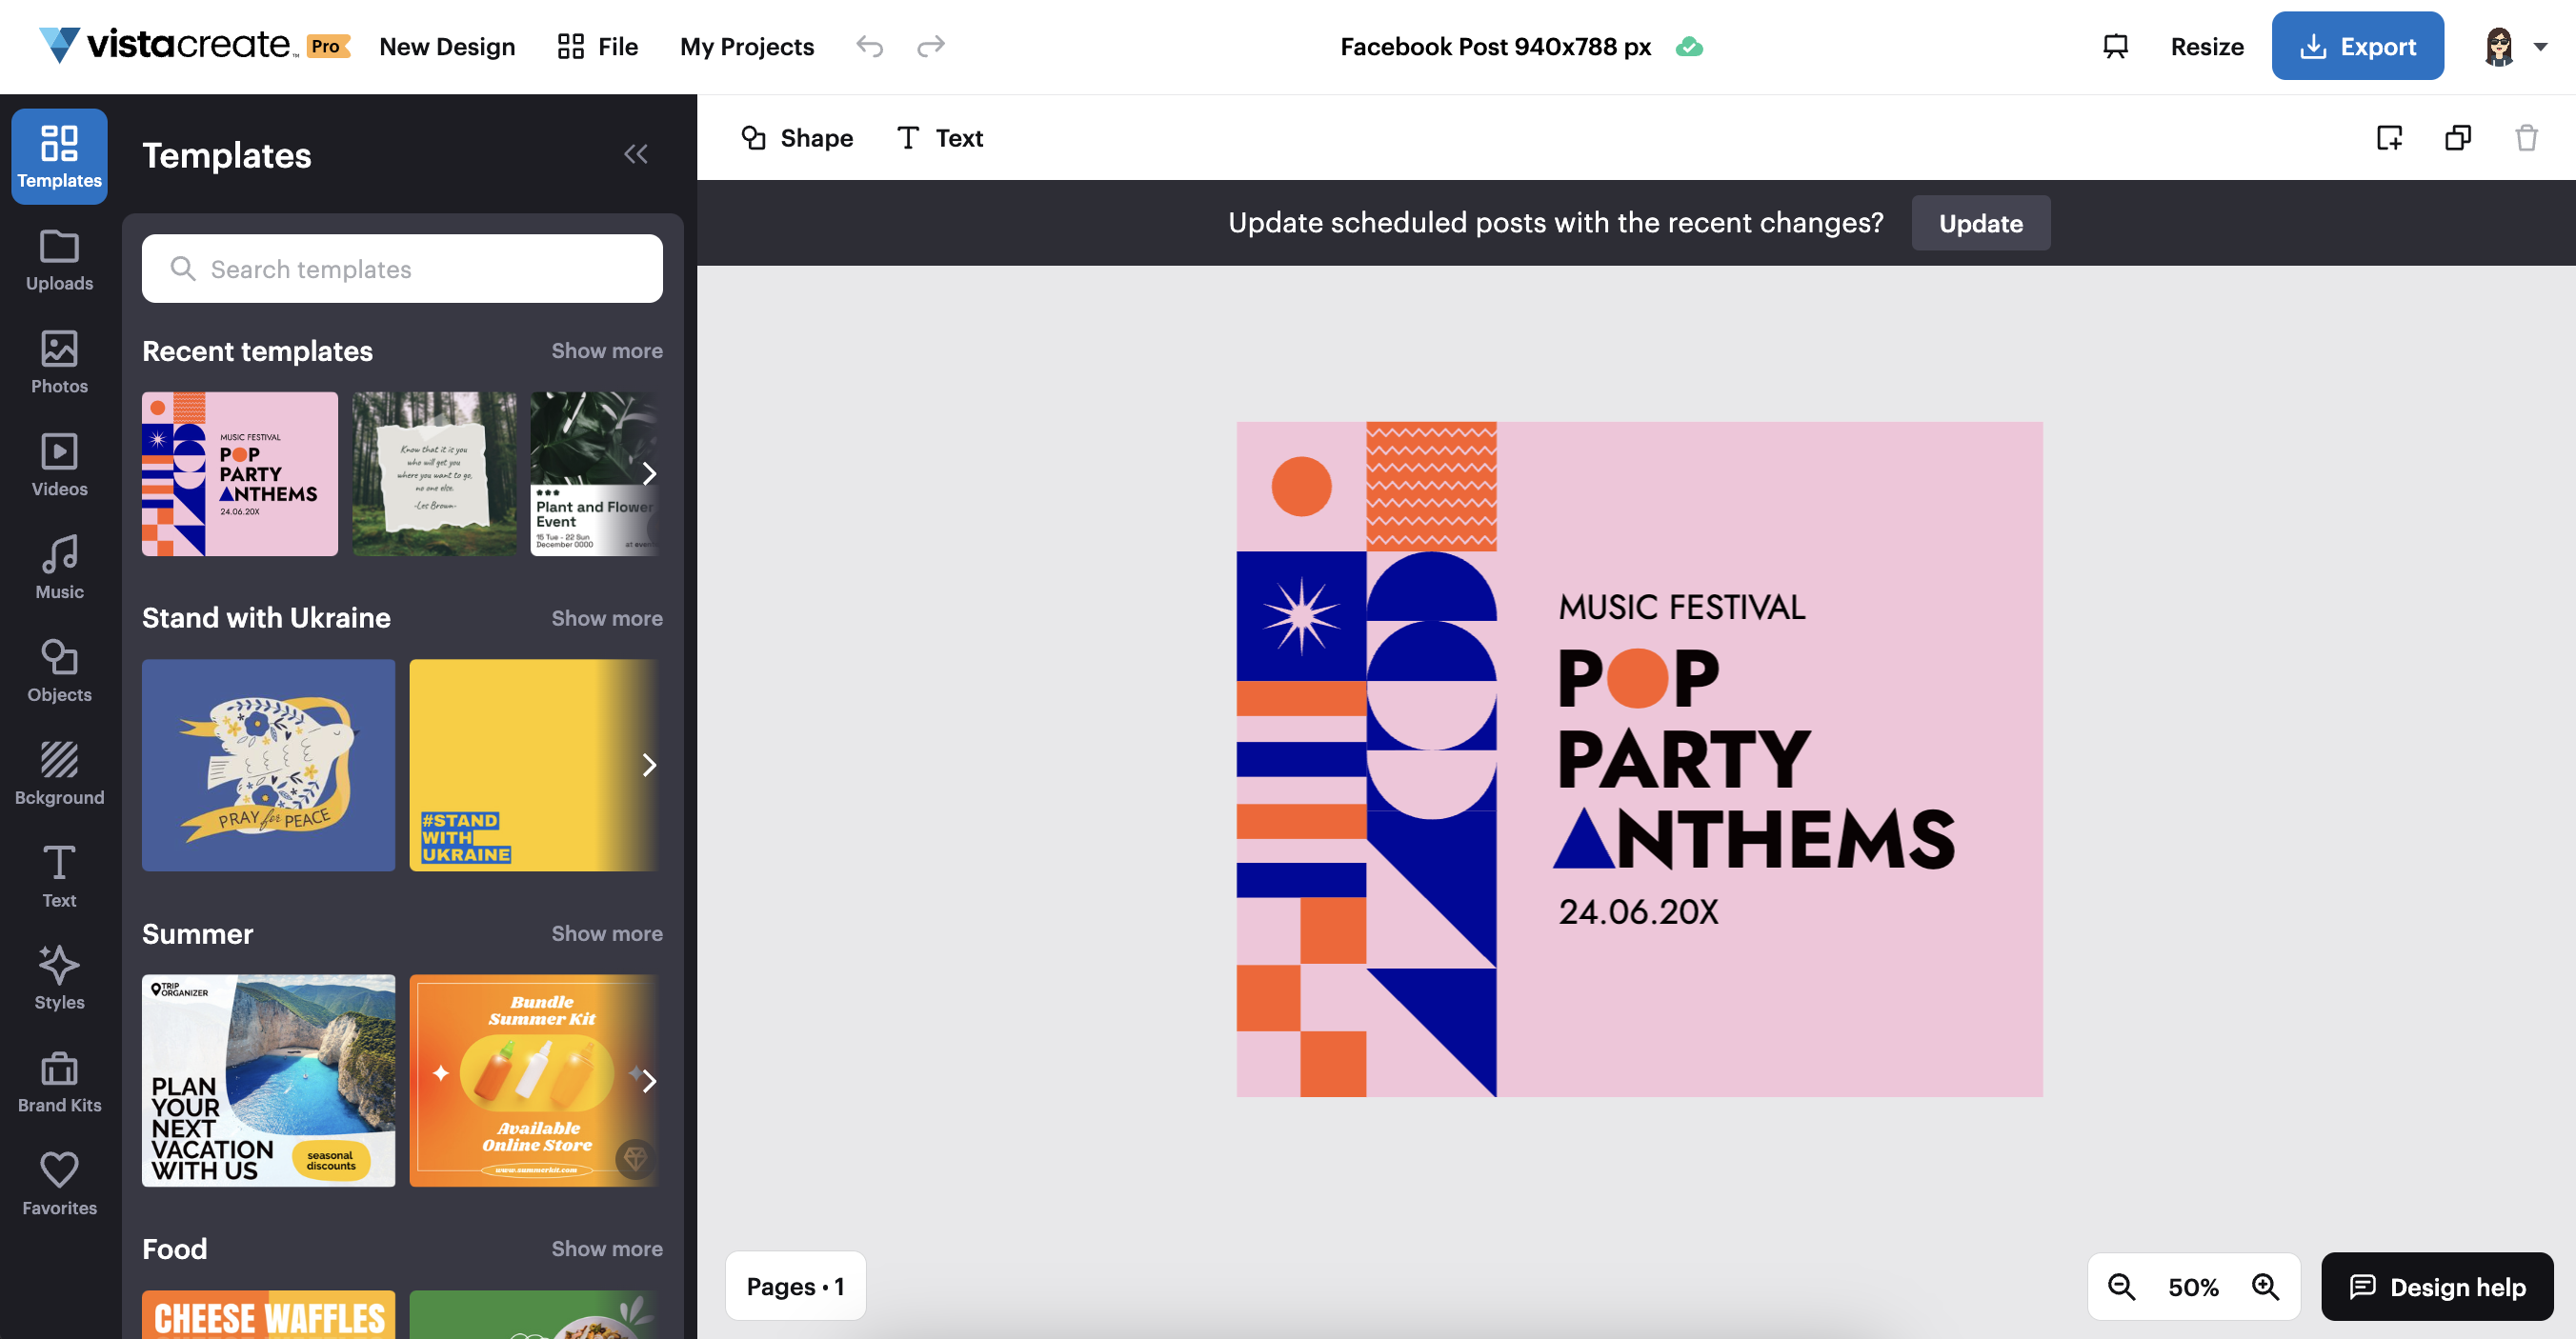Click the Update button in banner
2576x1339 pixels.
coord(1980,223)
